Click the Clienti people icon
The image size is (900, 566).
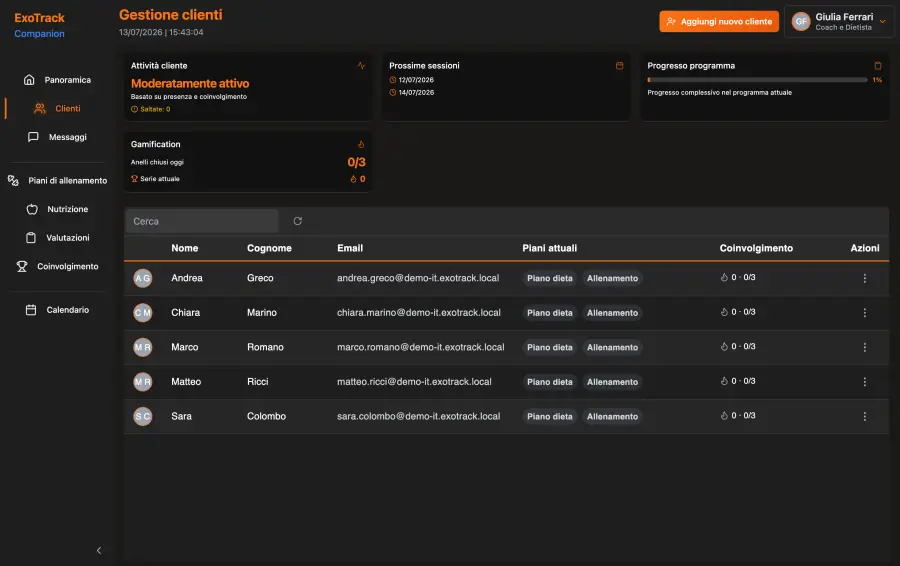pyautogui.click(x=40, y=108)
